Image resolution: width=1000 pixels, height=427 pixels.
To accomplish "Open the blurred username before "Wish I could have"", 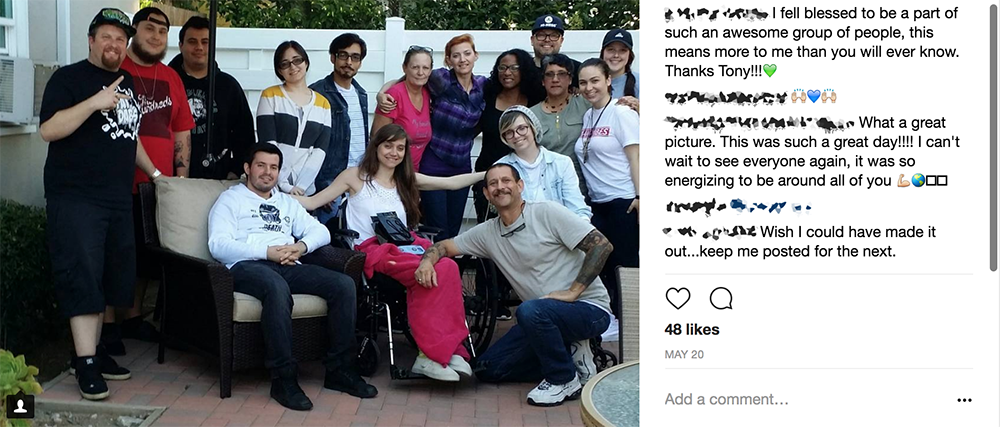I will tap(710, 232).
